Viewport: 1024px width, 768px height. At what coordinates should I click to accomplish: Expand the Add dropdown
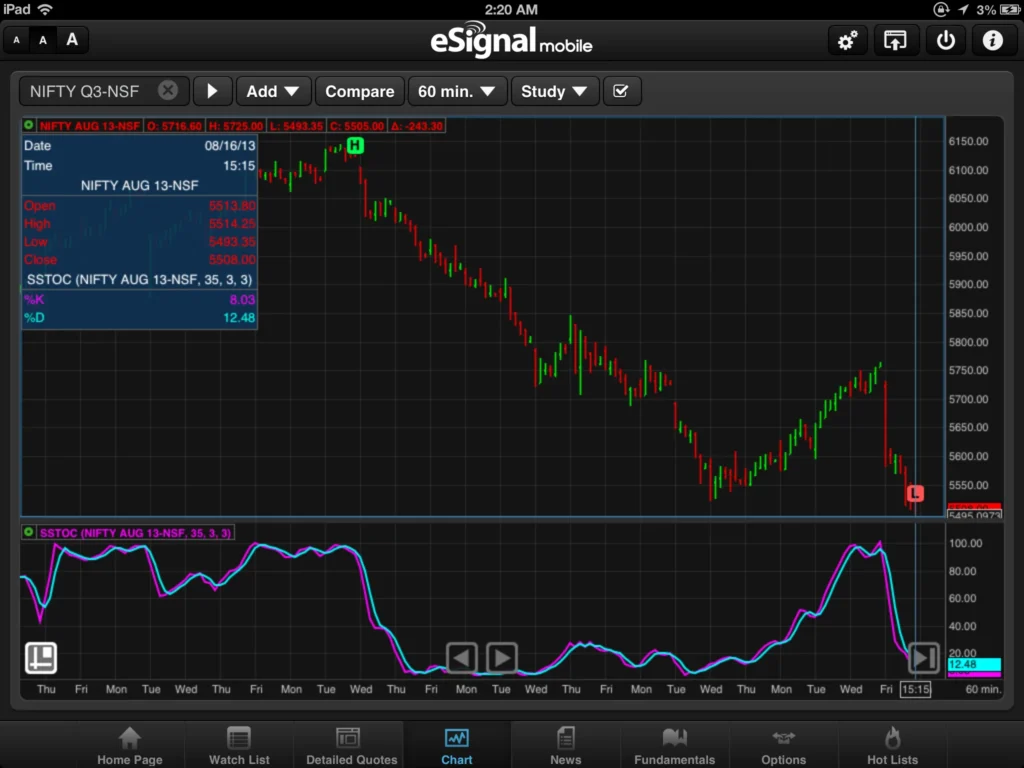(x=273, y=91)
